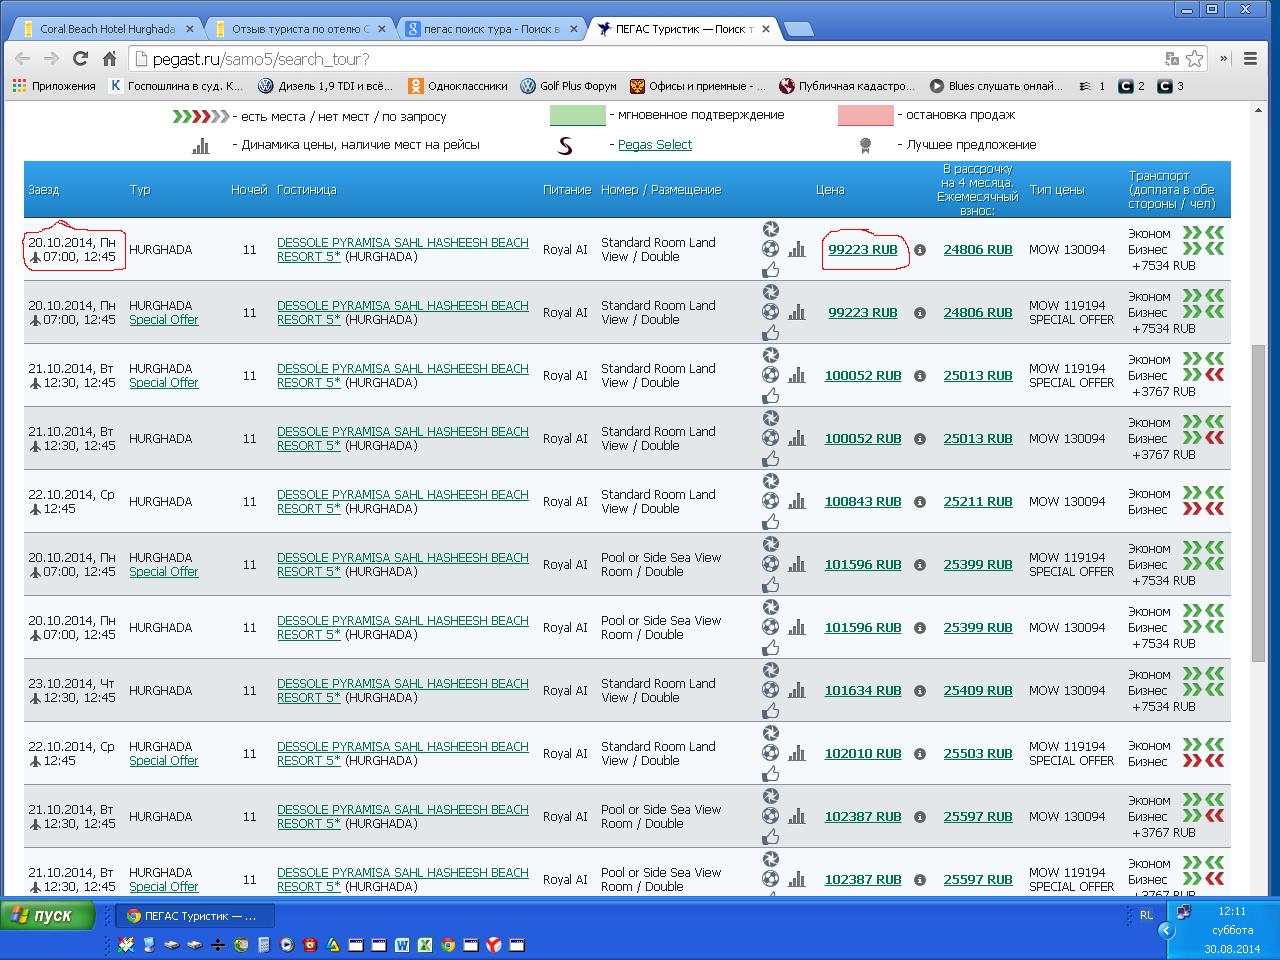The width and height of the screenshot is (1280, 960).
Task: Click shutter icon in 101634 RUB row
Action: [770, 670]
